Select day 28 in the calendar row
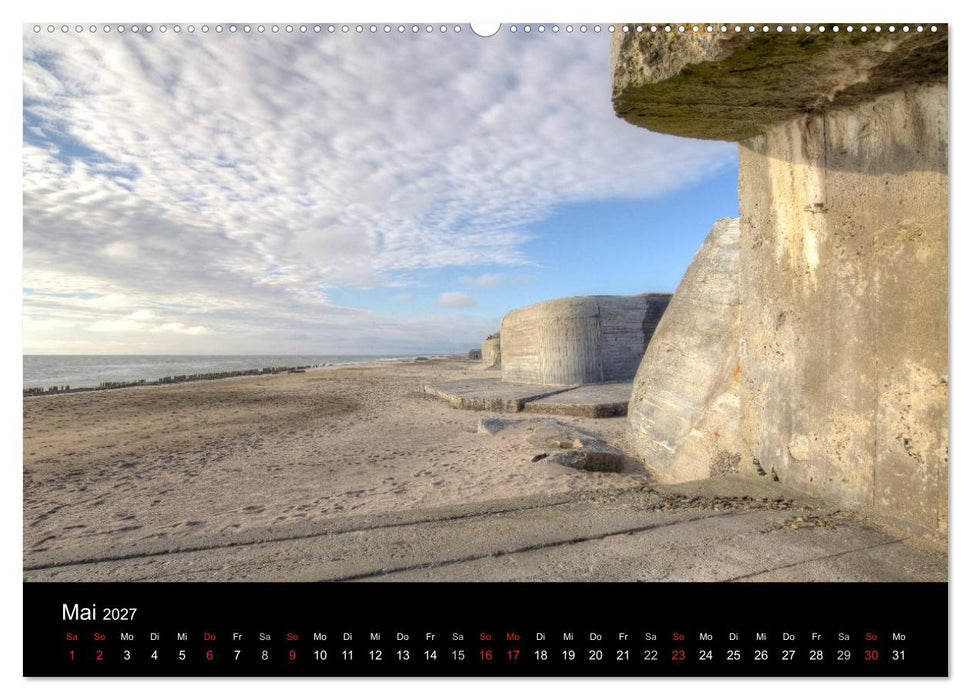This screenshot has height=700, width=971. [x=816, y=655]
